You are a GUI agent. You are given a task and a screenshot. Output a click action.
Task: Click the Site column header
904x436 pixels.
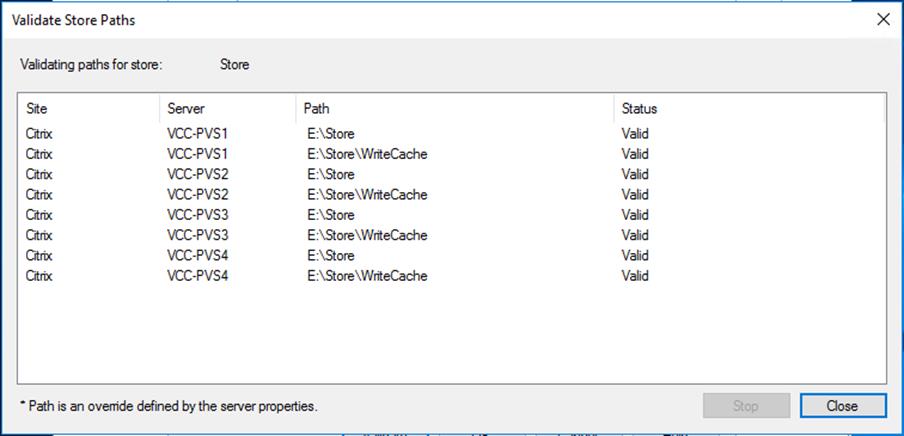click(89, 108)
